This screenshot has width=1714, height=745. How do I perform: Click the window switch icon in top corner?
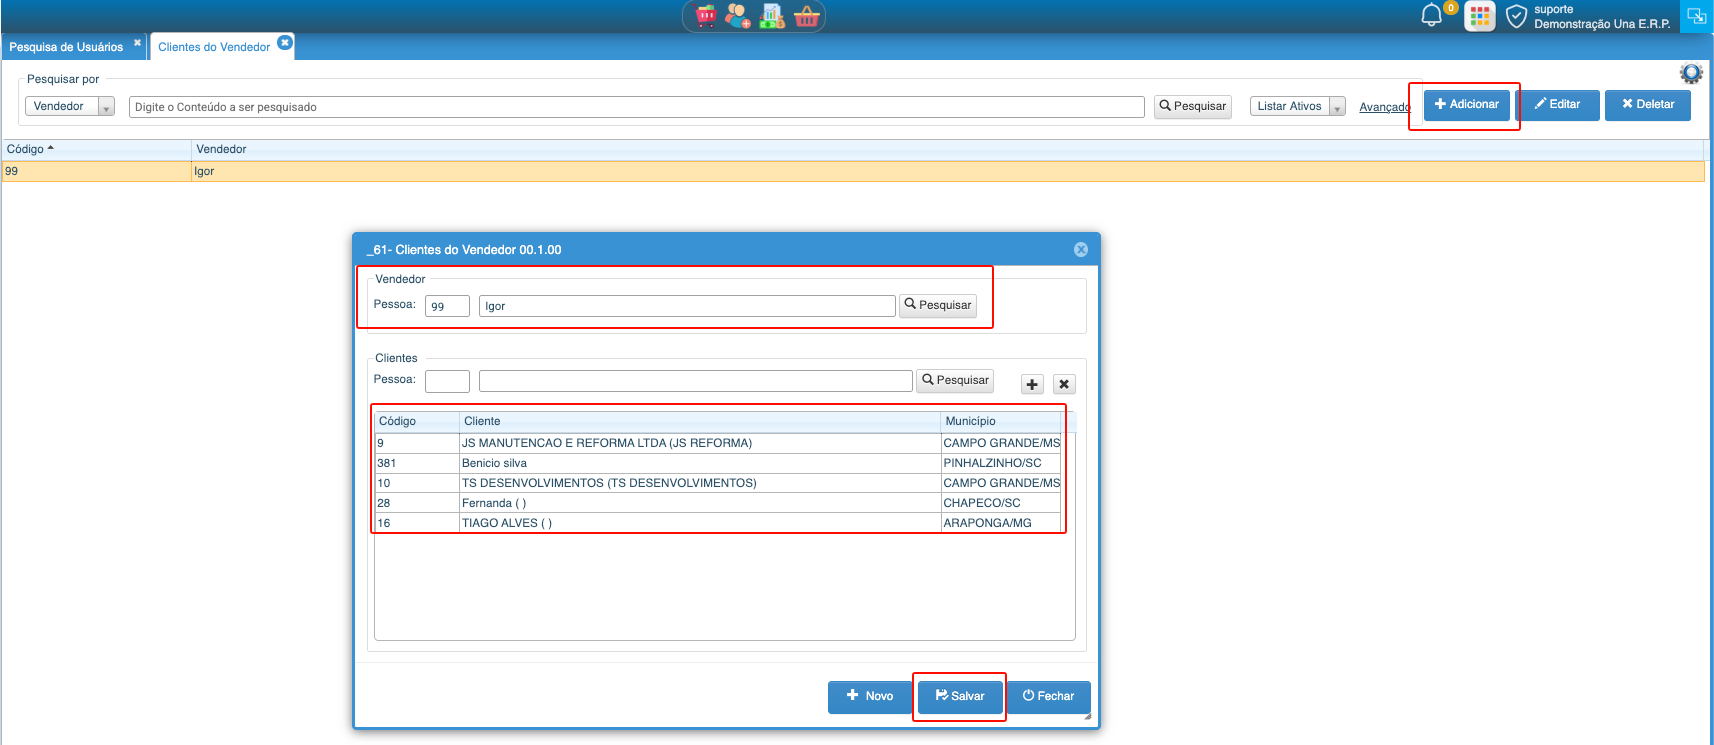(1696, 16)
